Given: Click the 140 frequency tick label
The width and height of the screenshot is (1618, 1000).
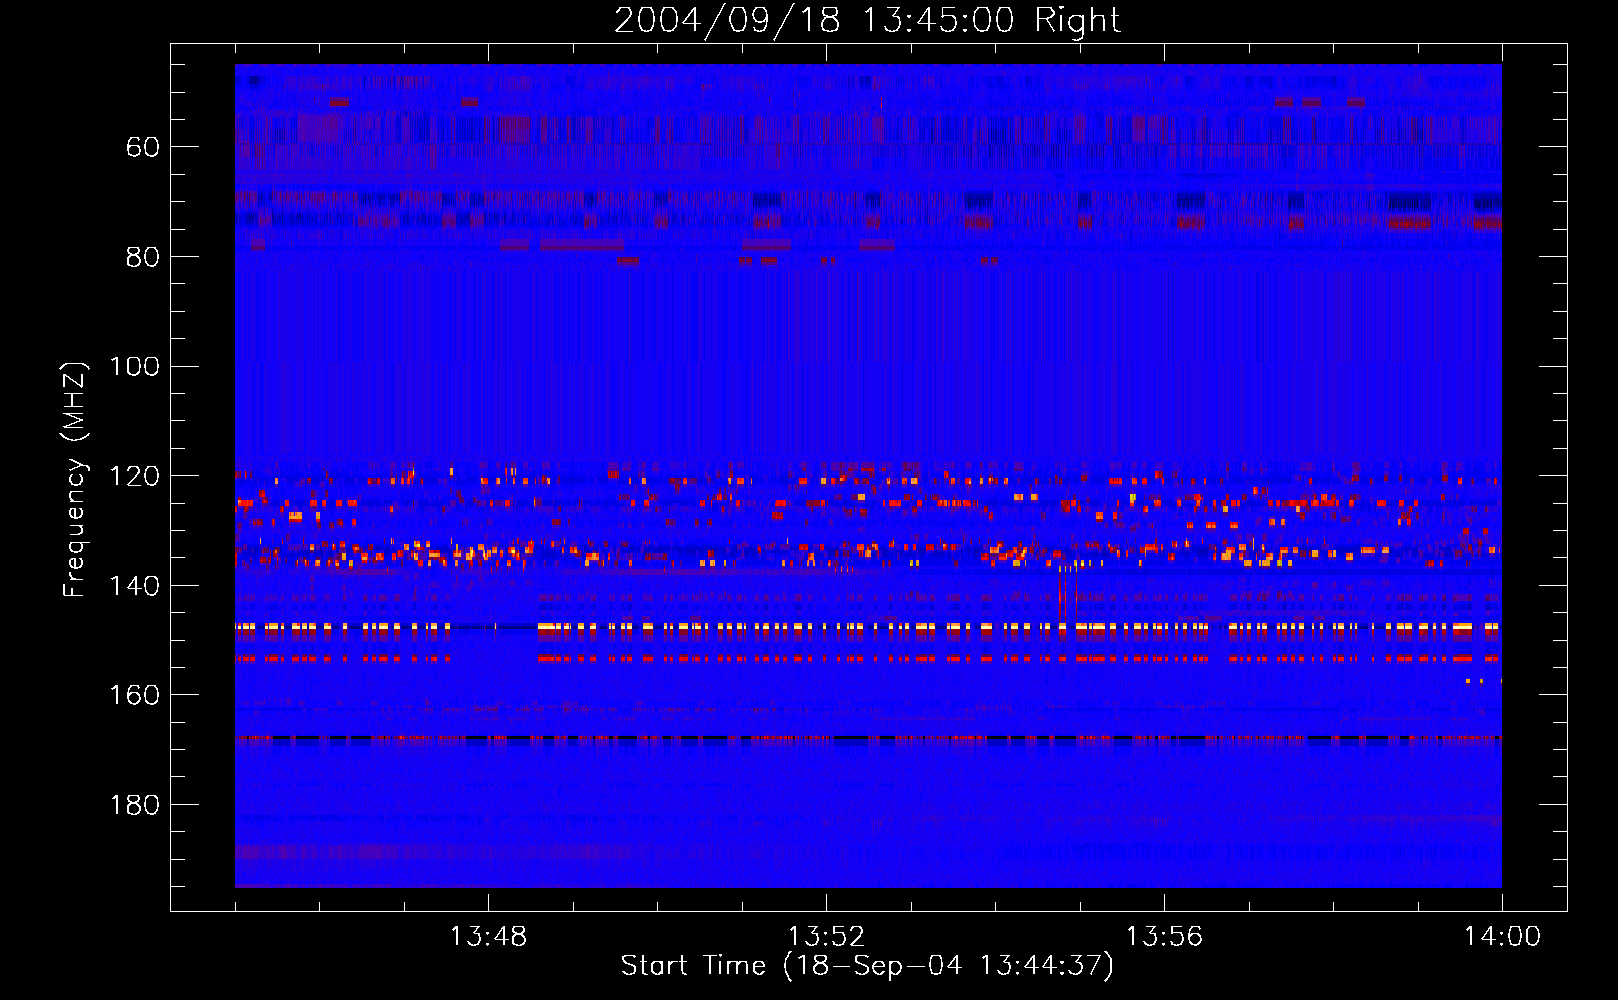Looking at the screenshot, I should 134,586.
